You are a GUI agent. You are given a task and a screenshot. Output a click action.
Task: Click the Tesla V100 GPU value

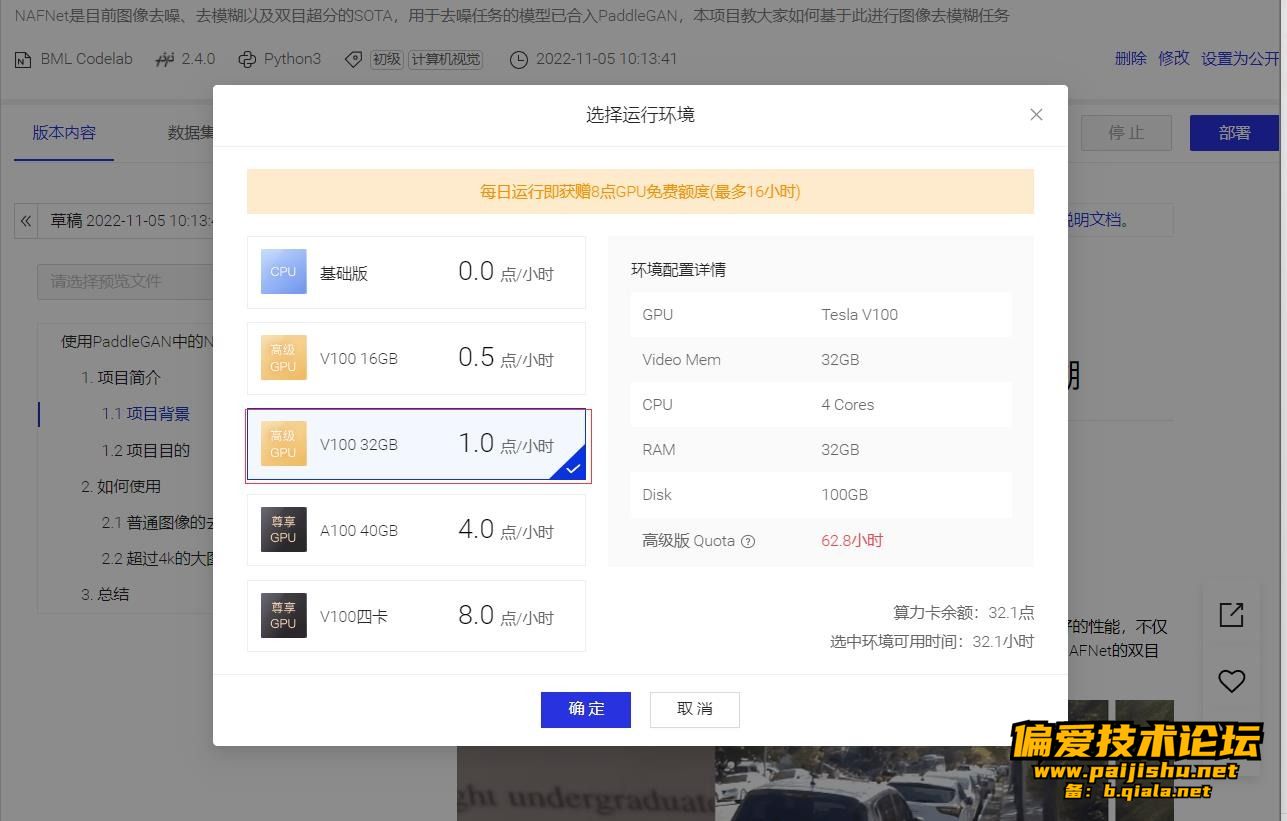860,315
